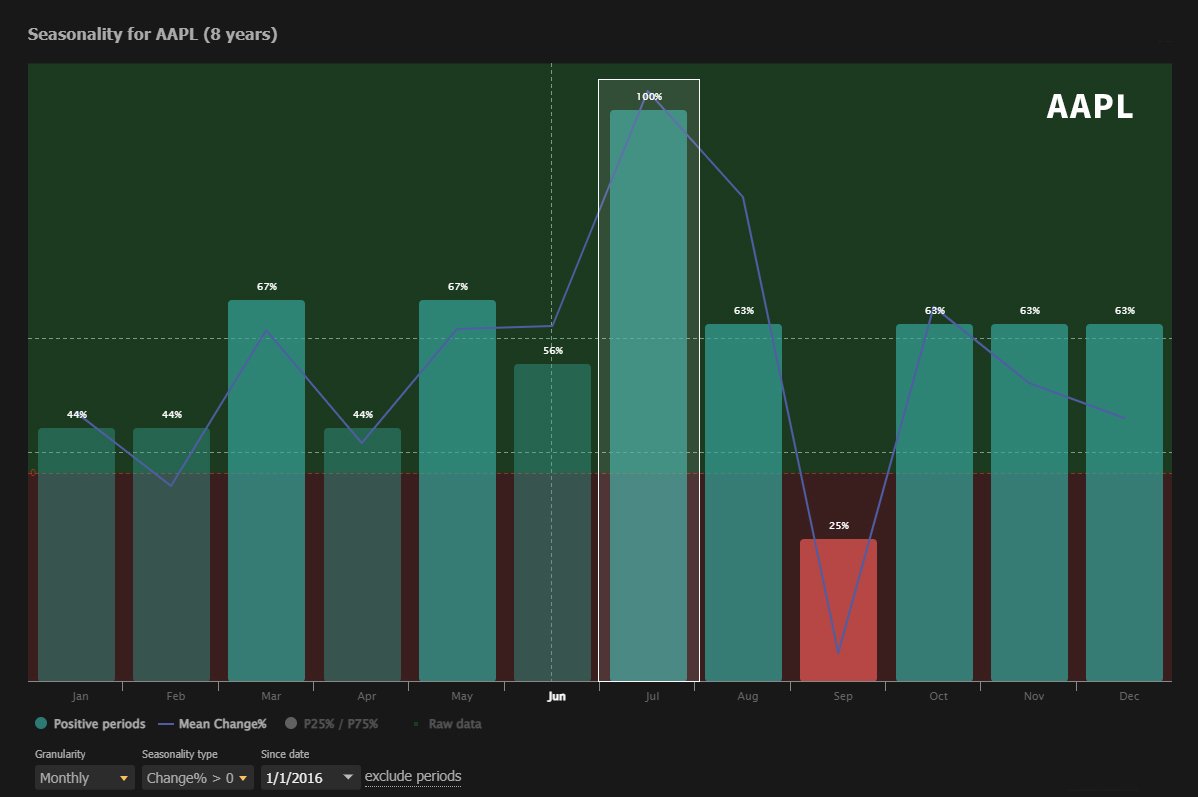Select the May 67% bar
The height and width of the screenshot is (797, 1198).
coord(458,491)
